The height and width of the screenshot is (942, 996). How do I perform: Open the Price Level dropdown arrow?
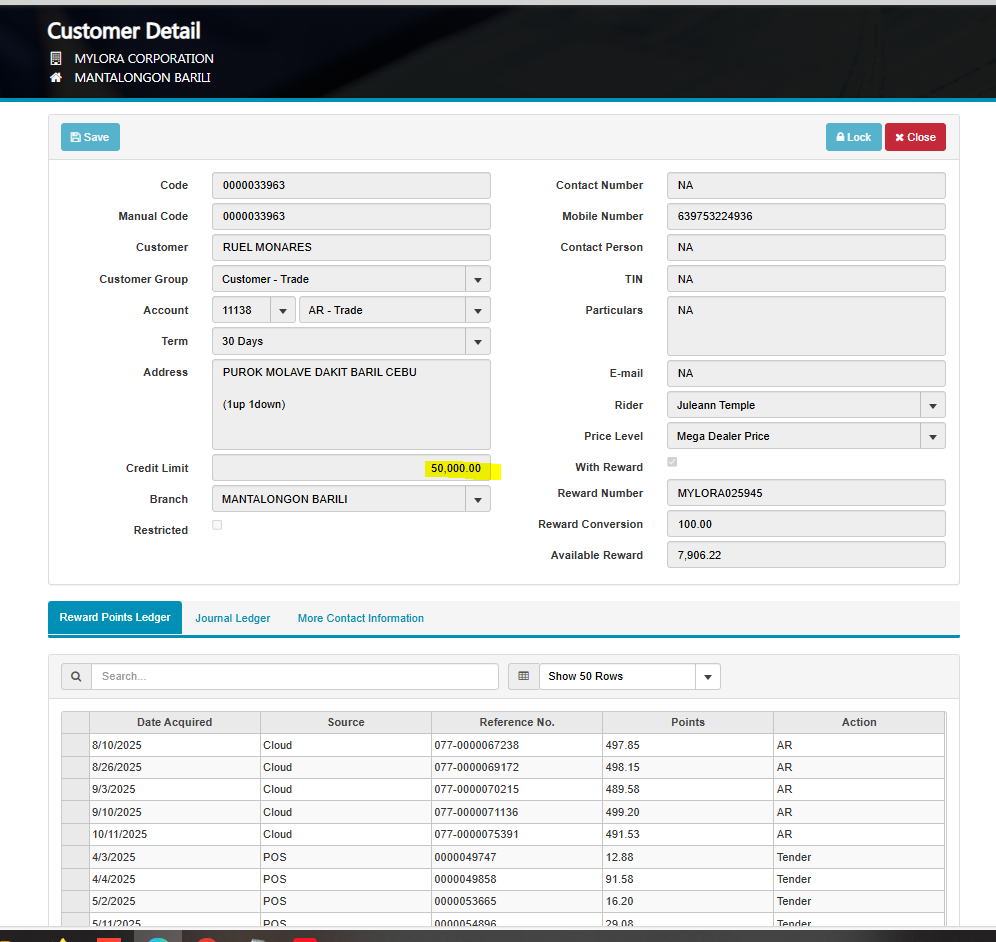pyautogui.click(x=932, y=436)
